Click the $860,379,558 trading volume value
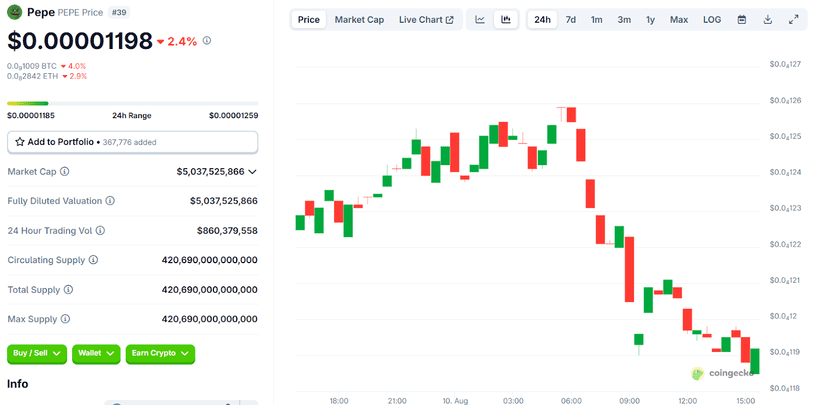This screenshot has width=825, height=405. click(x=227, y=230)
